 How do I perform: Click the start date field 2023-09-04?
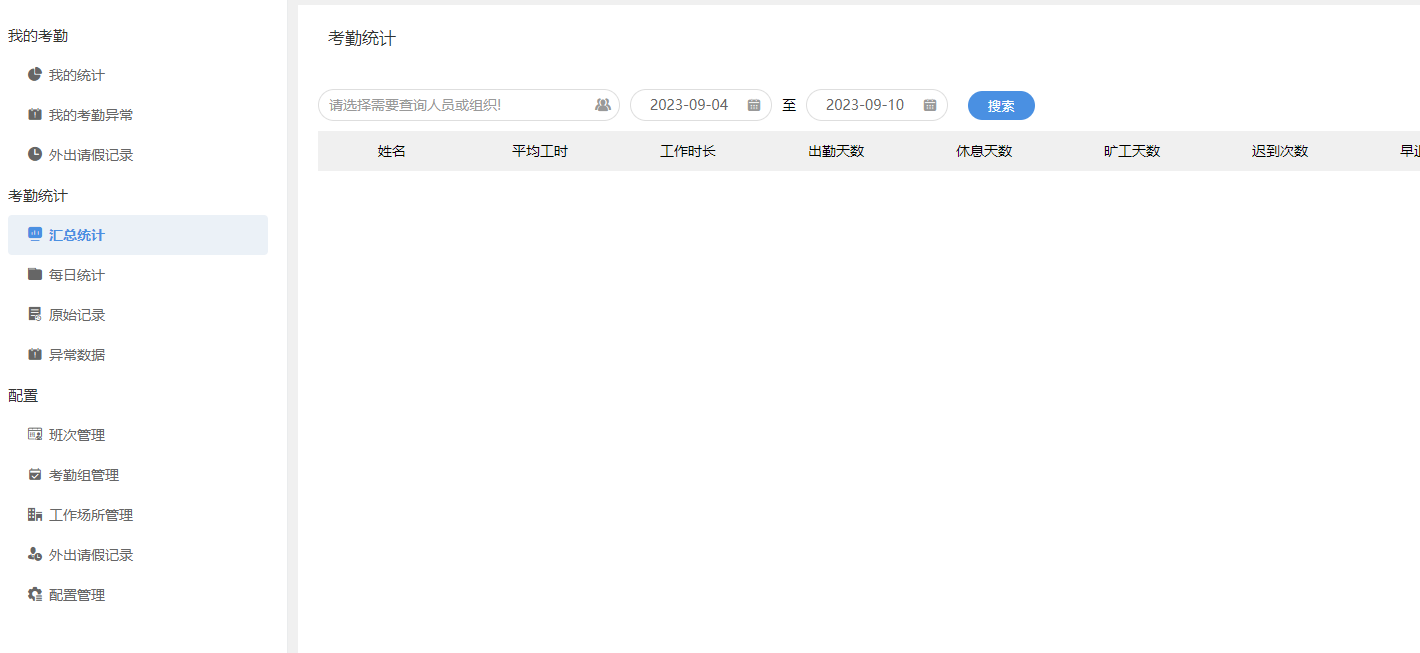click(701, 105)
